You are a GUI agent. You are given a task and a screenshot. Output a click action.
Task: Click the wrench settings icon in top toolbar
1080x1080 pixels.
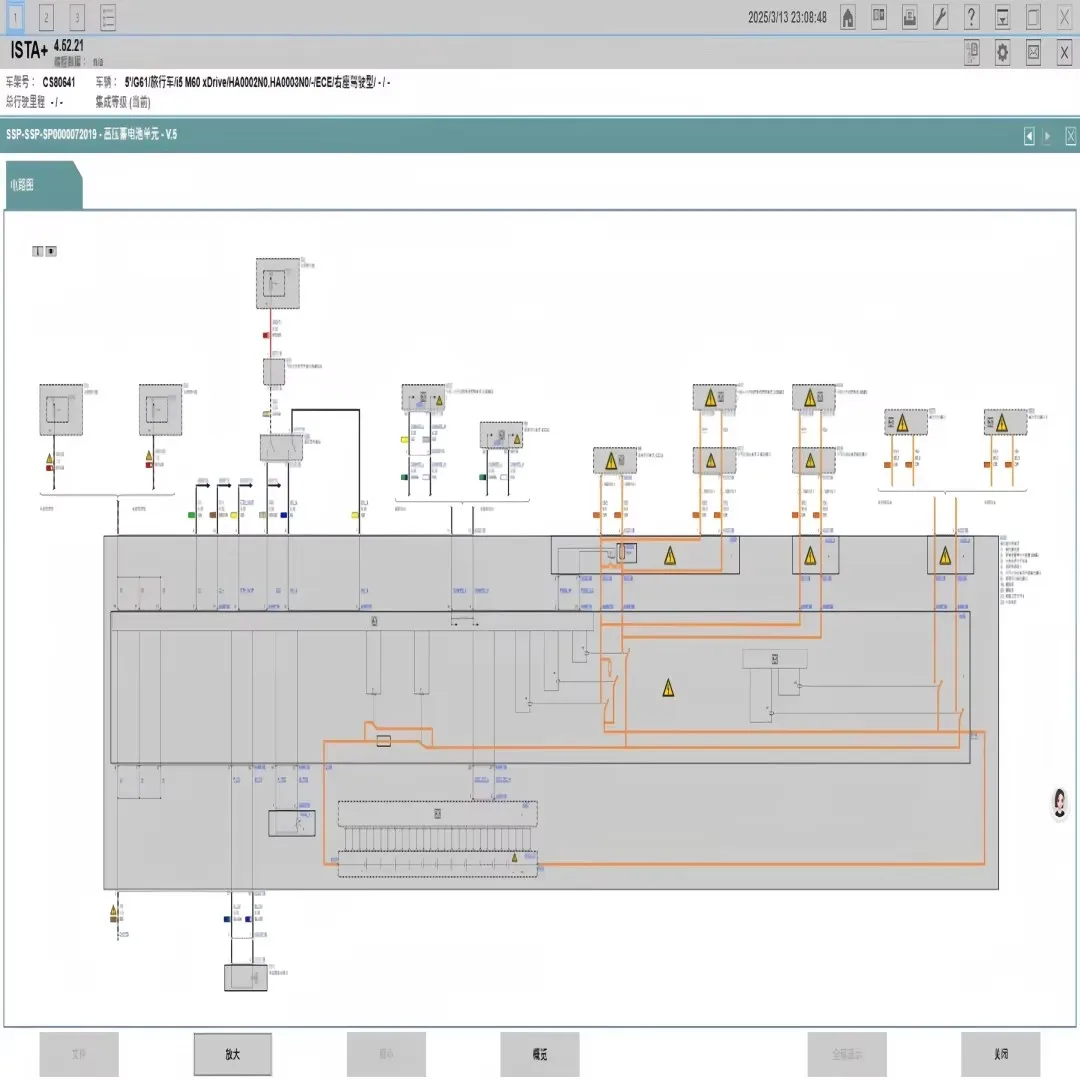pos(940,17)
